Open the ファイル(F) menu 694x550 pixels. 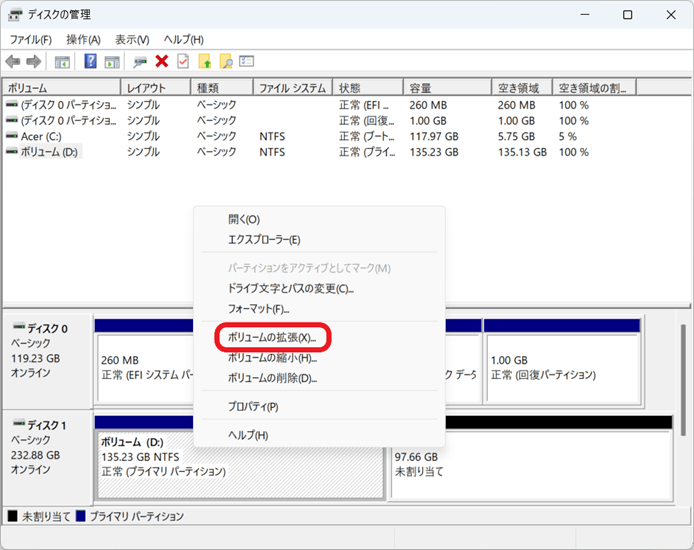(31, 39)
